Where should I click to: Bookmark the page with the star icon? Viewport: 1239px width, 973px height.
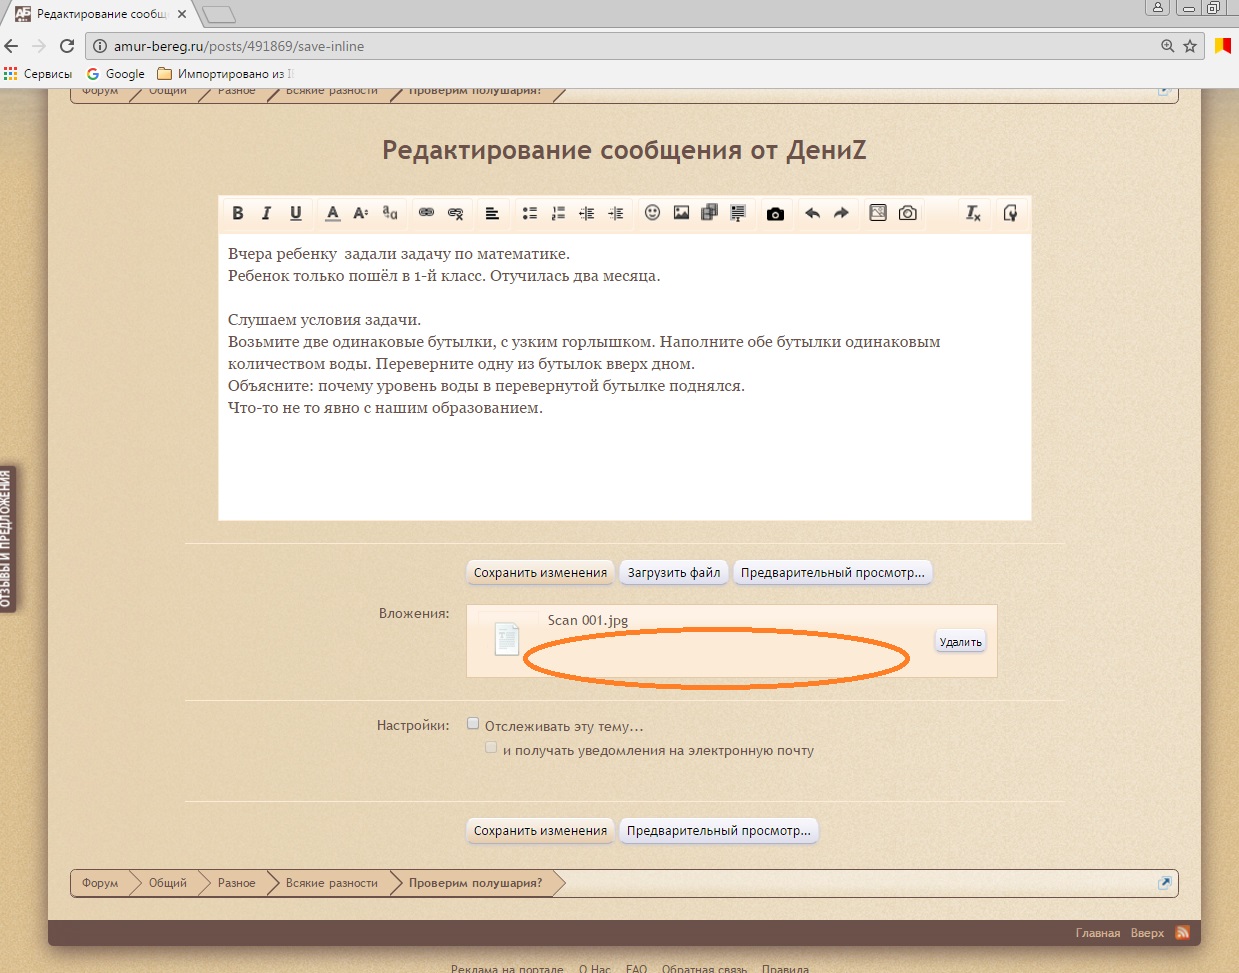1190,46
